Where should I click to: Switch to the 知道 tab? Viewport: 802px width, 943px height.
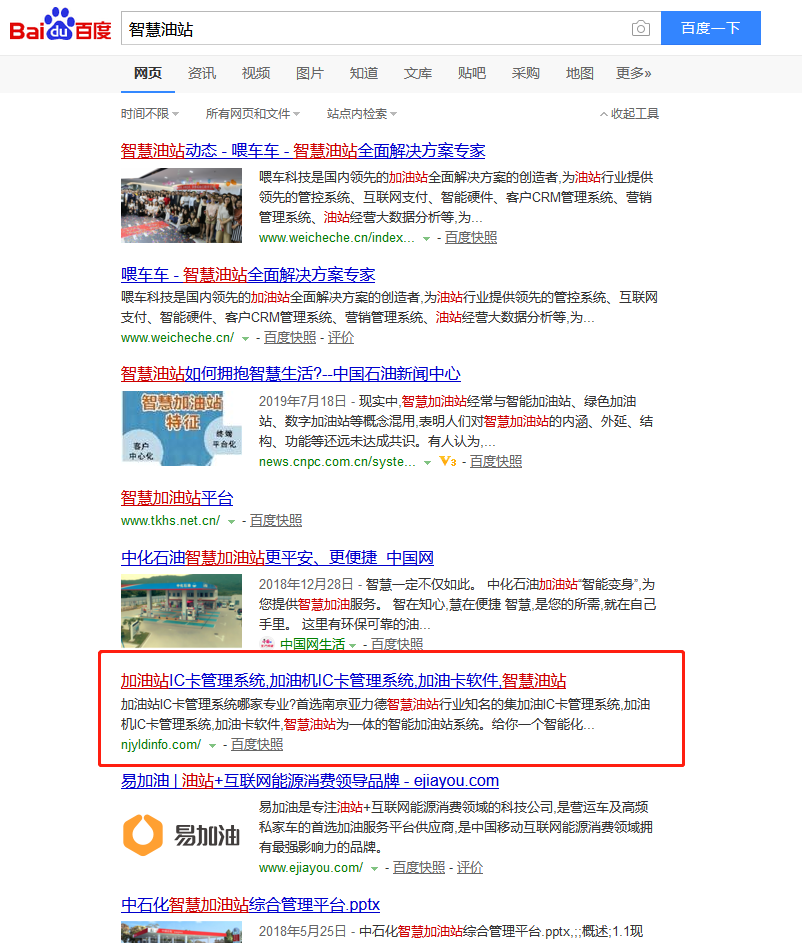(x=364, y=73)
